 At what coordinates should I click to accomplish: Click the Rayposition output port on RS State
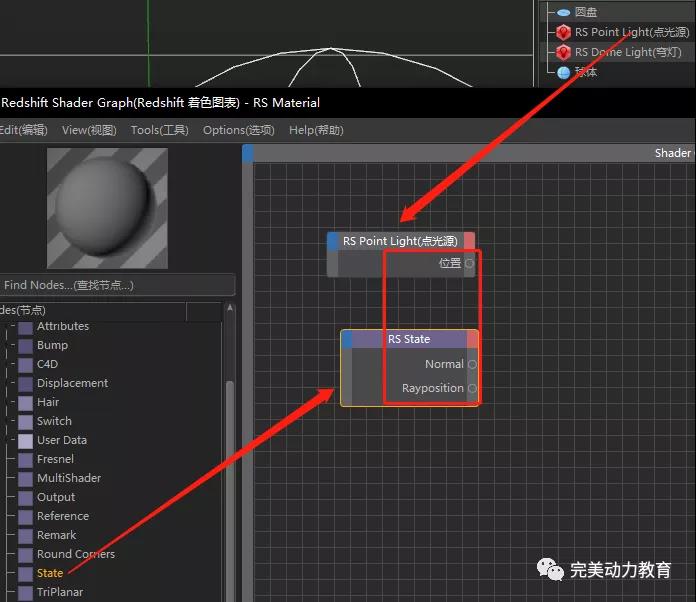pyautogui.click(x=473, y=388)
